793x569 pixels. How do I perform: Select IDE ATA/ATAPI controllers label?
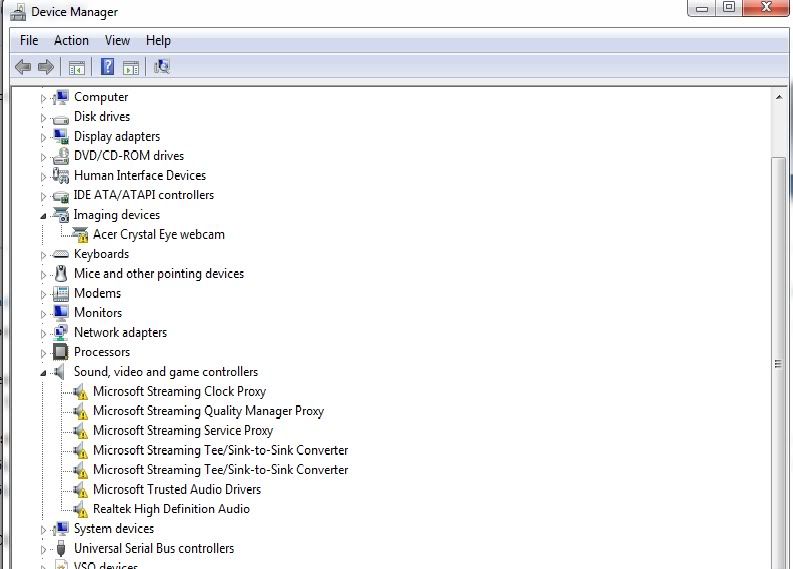coord(144,195)
